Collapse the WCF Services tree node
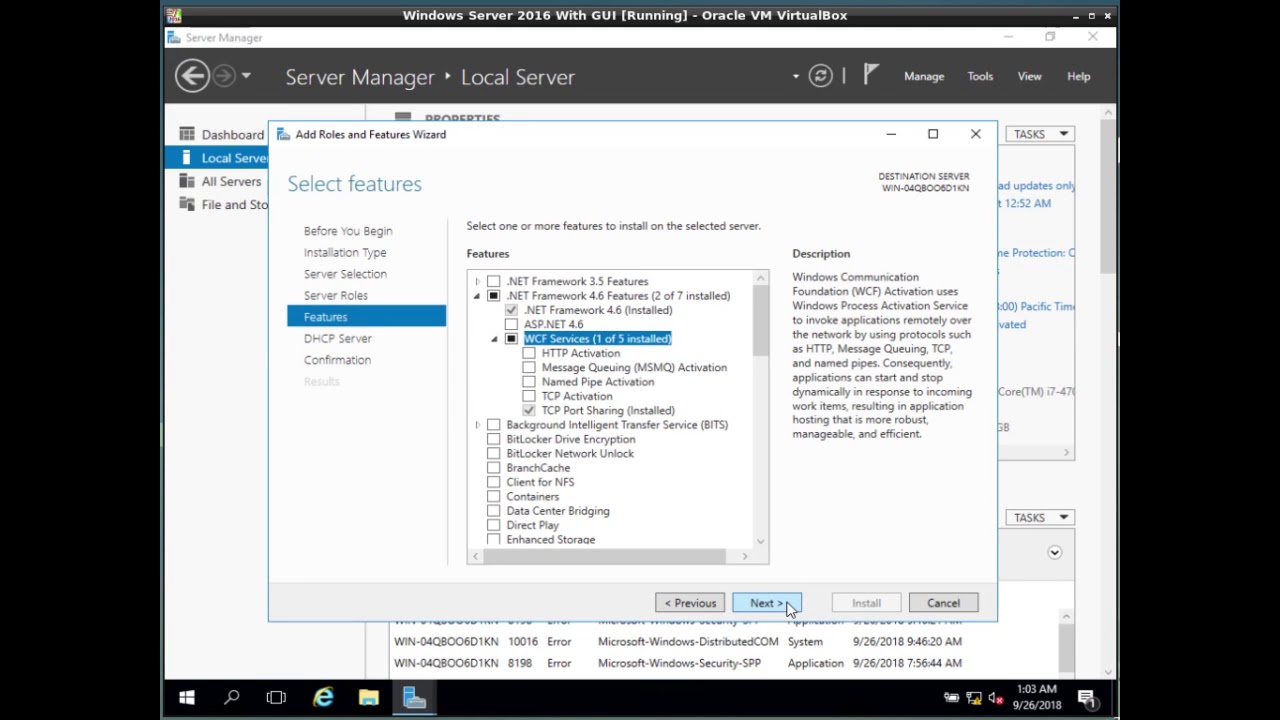The image size is (1280, 720). tap(494, 339)
